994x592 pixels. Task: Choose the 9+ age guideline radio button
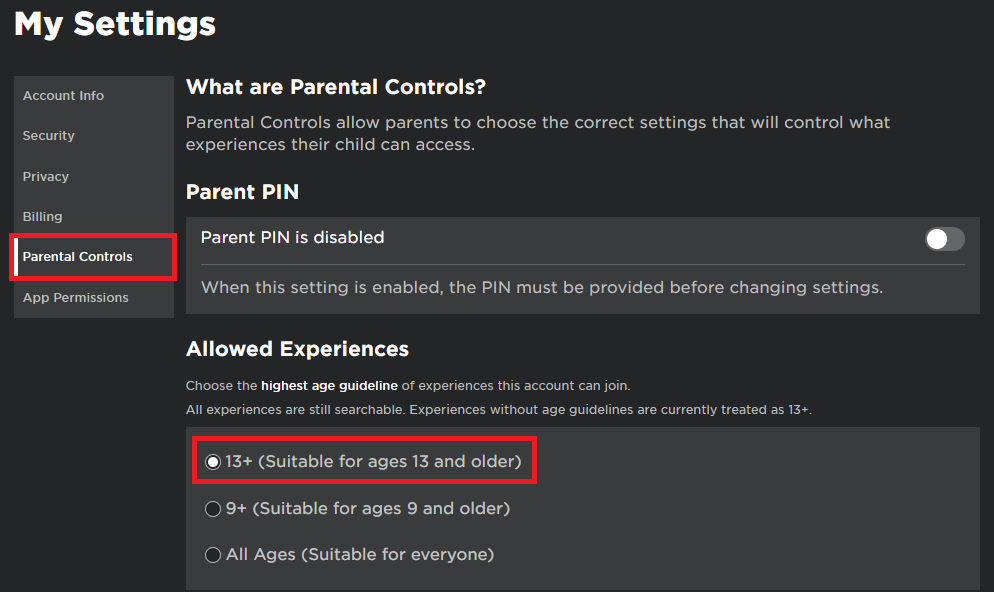coord(213,509)
